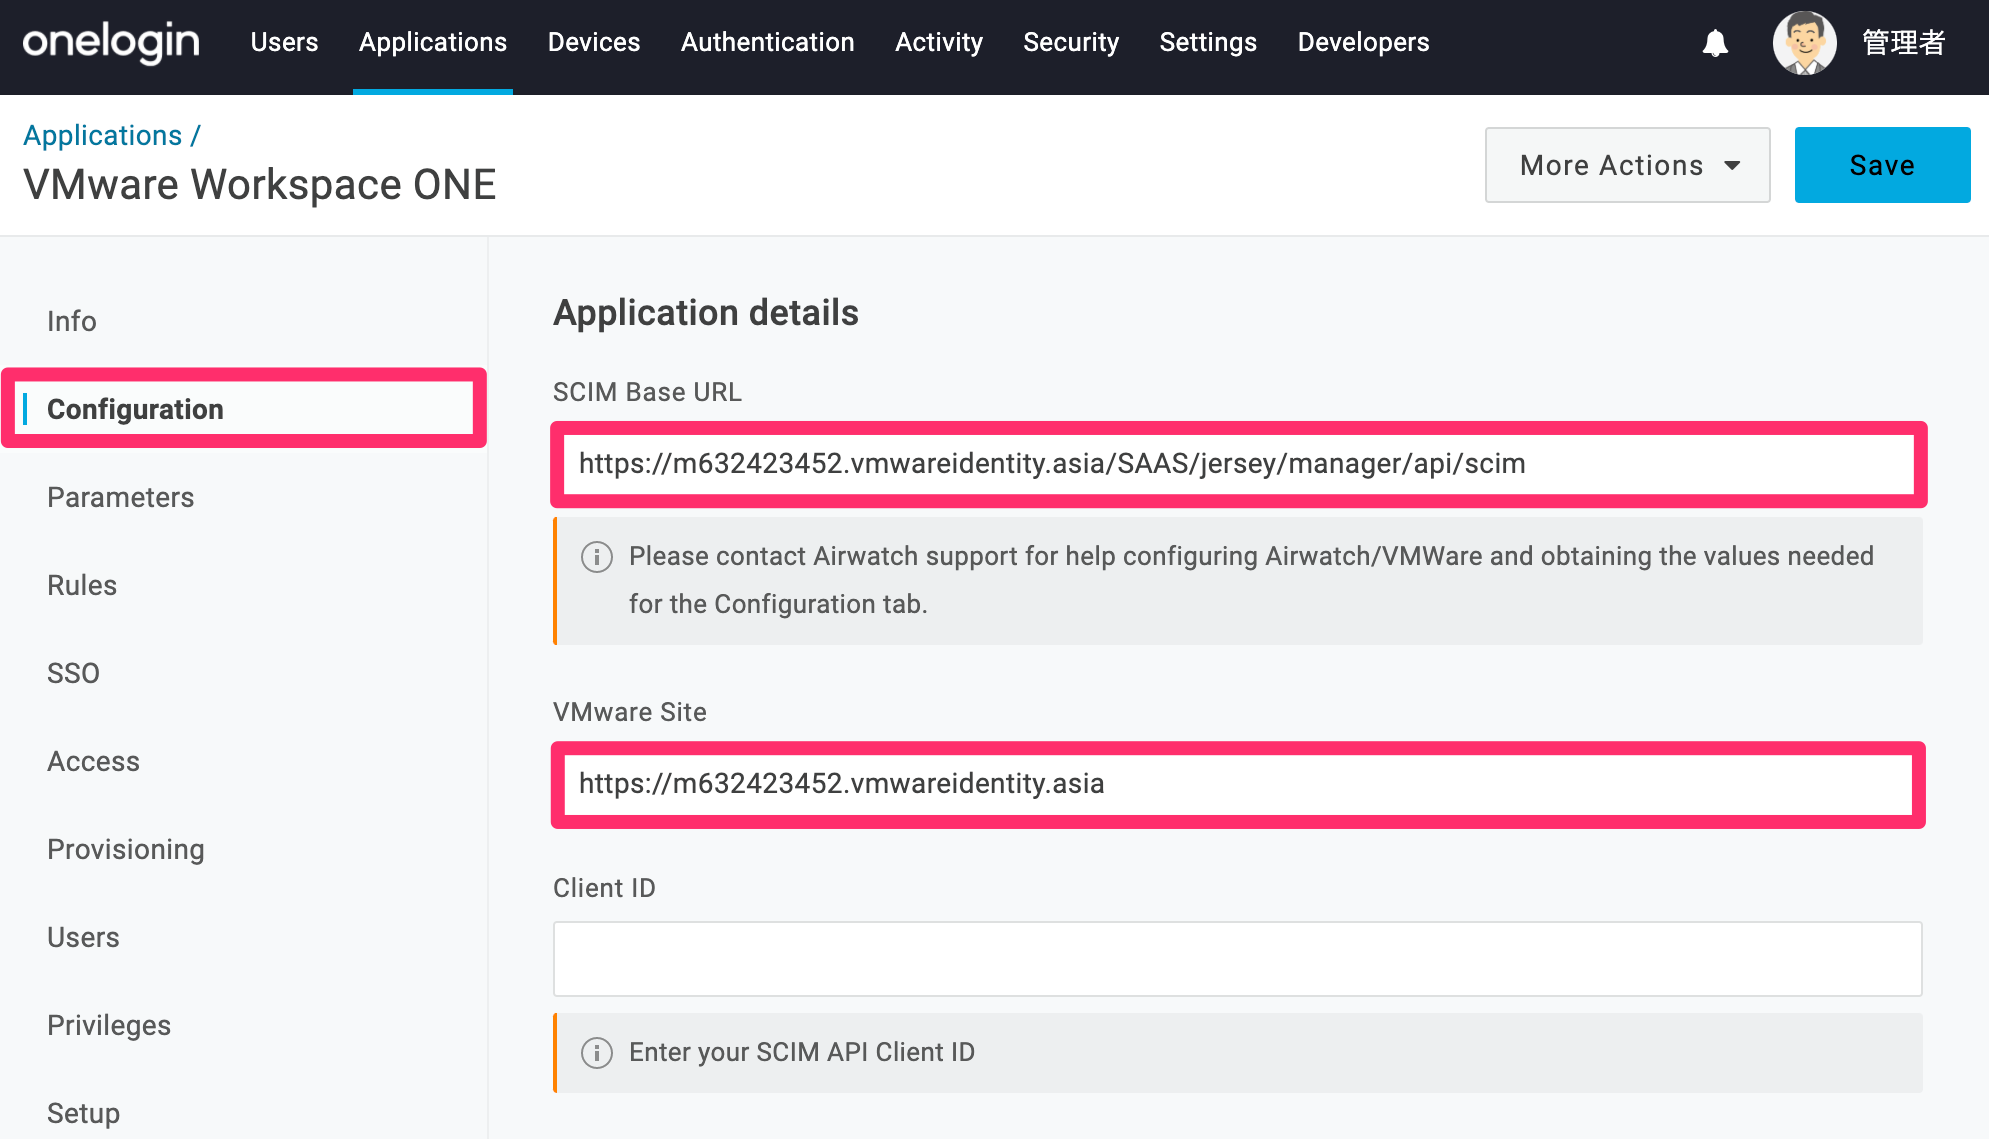Click the OneLogin logo

click(111, 43)
